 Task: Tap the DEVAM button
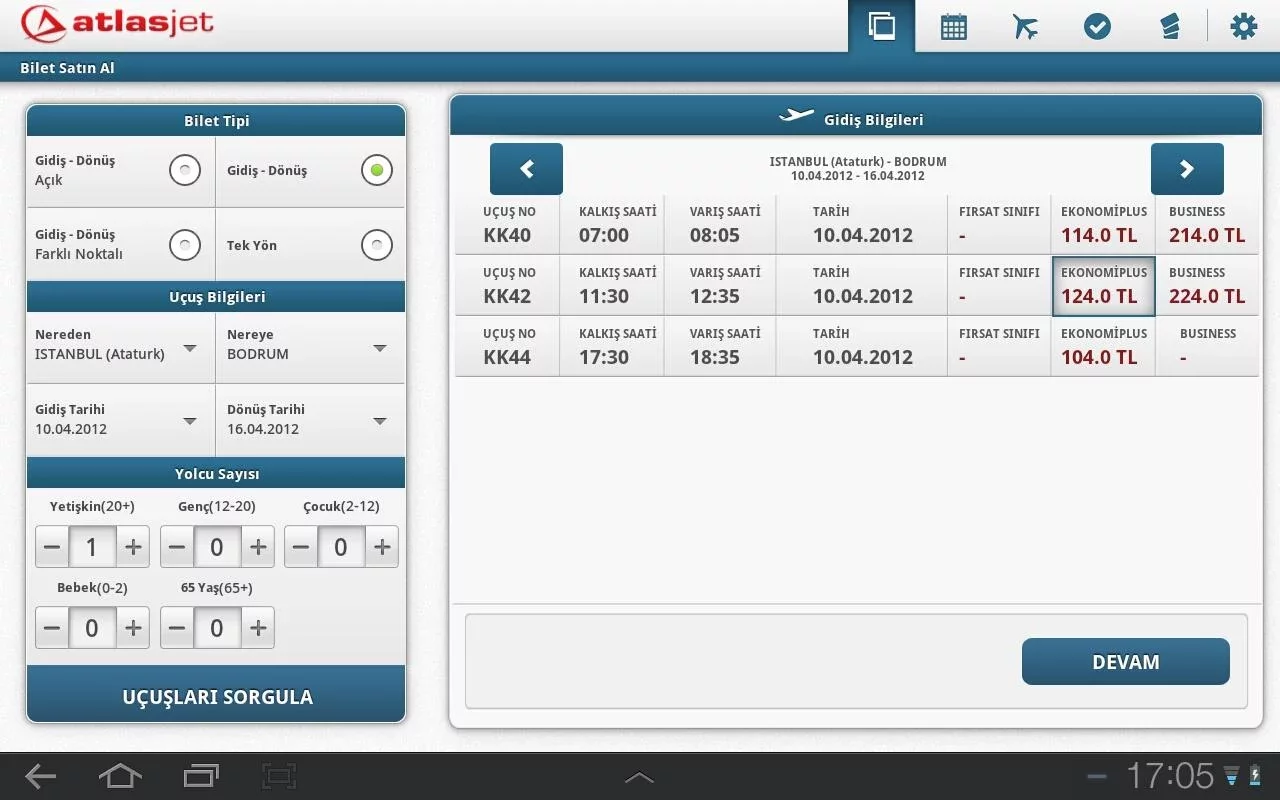[x=1126, y=662]
